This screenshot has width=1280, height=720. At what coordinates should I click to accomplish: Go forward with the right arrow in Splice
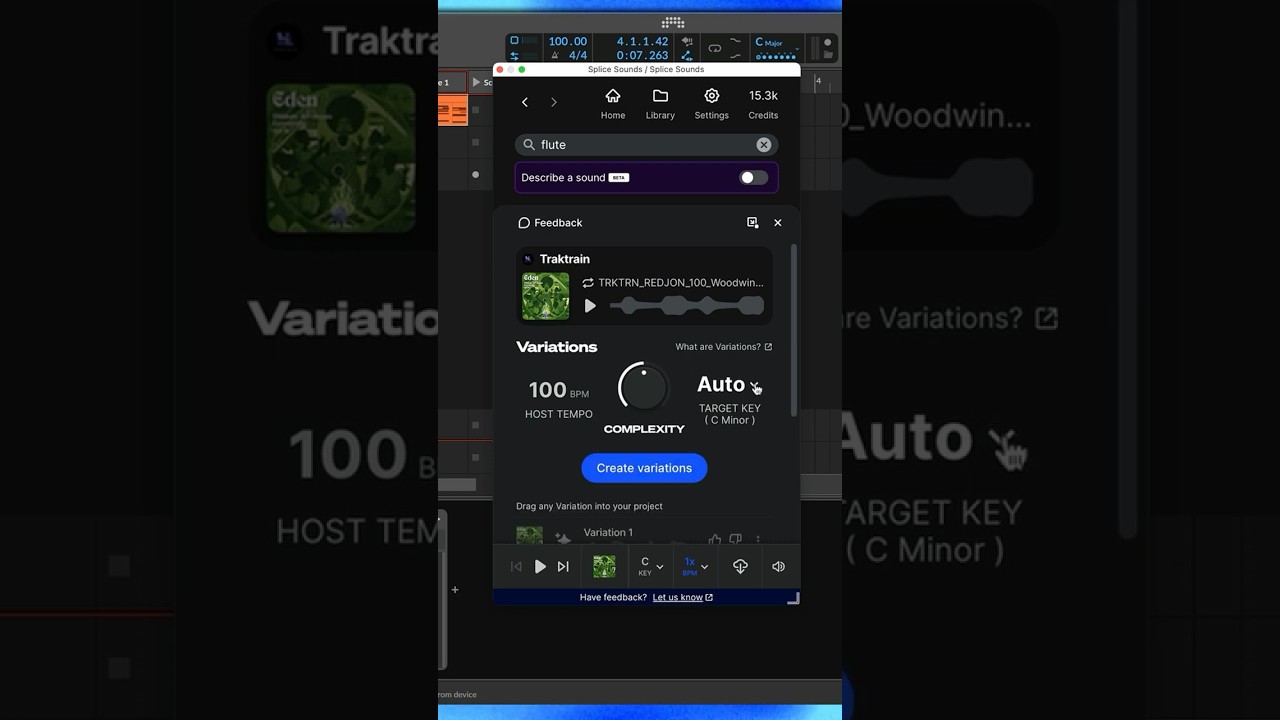[x=554, y=102]
